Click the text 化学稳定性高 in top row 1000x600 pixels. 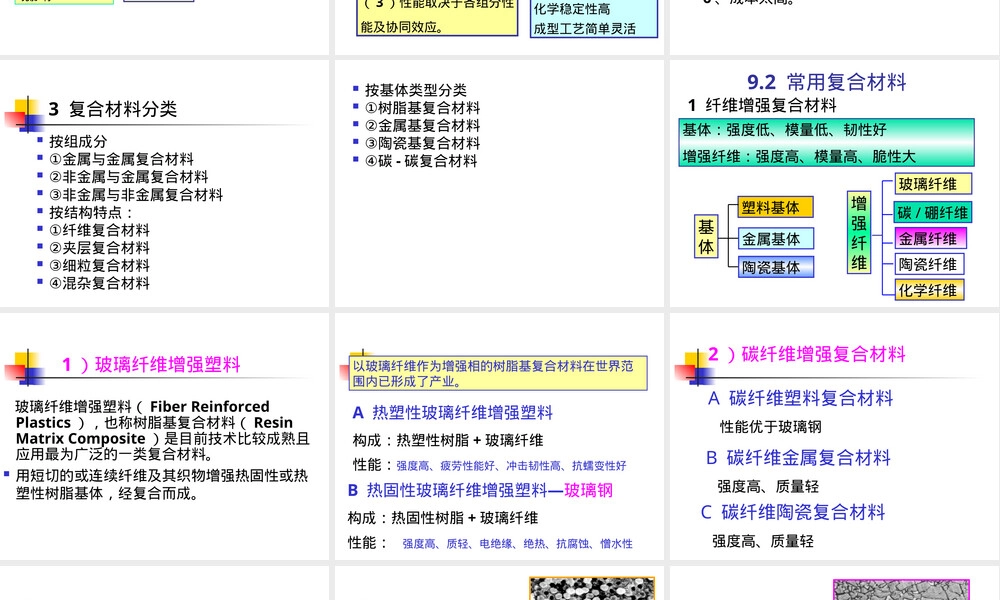pos(571,9)
